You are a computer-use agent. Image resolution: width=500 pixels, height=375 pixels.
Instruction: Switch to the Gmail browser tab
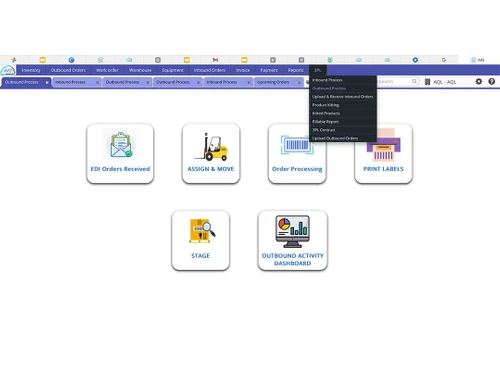point(215,60)
